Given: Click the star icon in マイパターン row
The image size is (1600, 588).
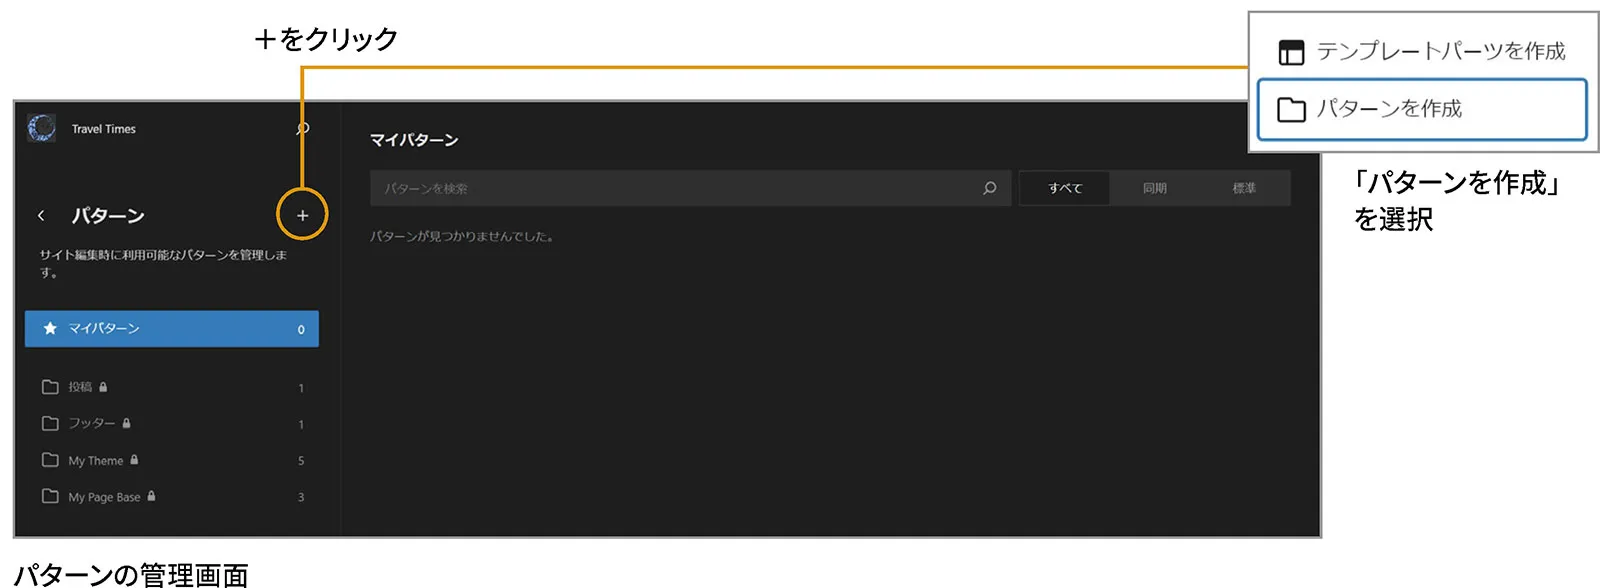Looking at the screenshot, I should click(50, 329).
